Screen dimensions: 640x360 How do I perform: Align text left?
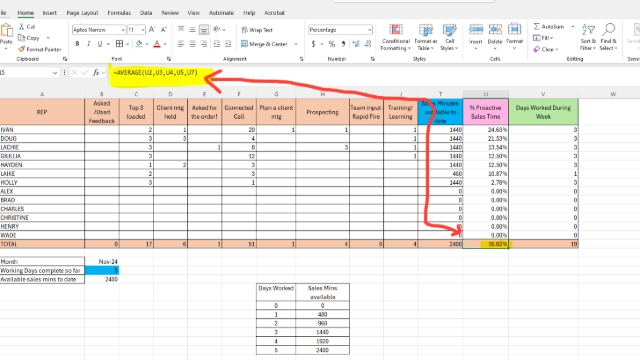(181, 44)
